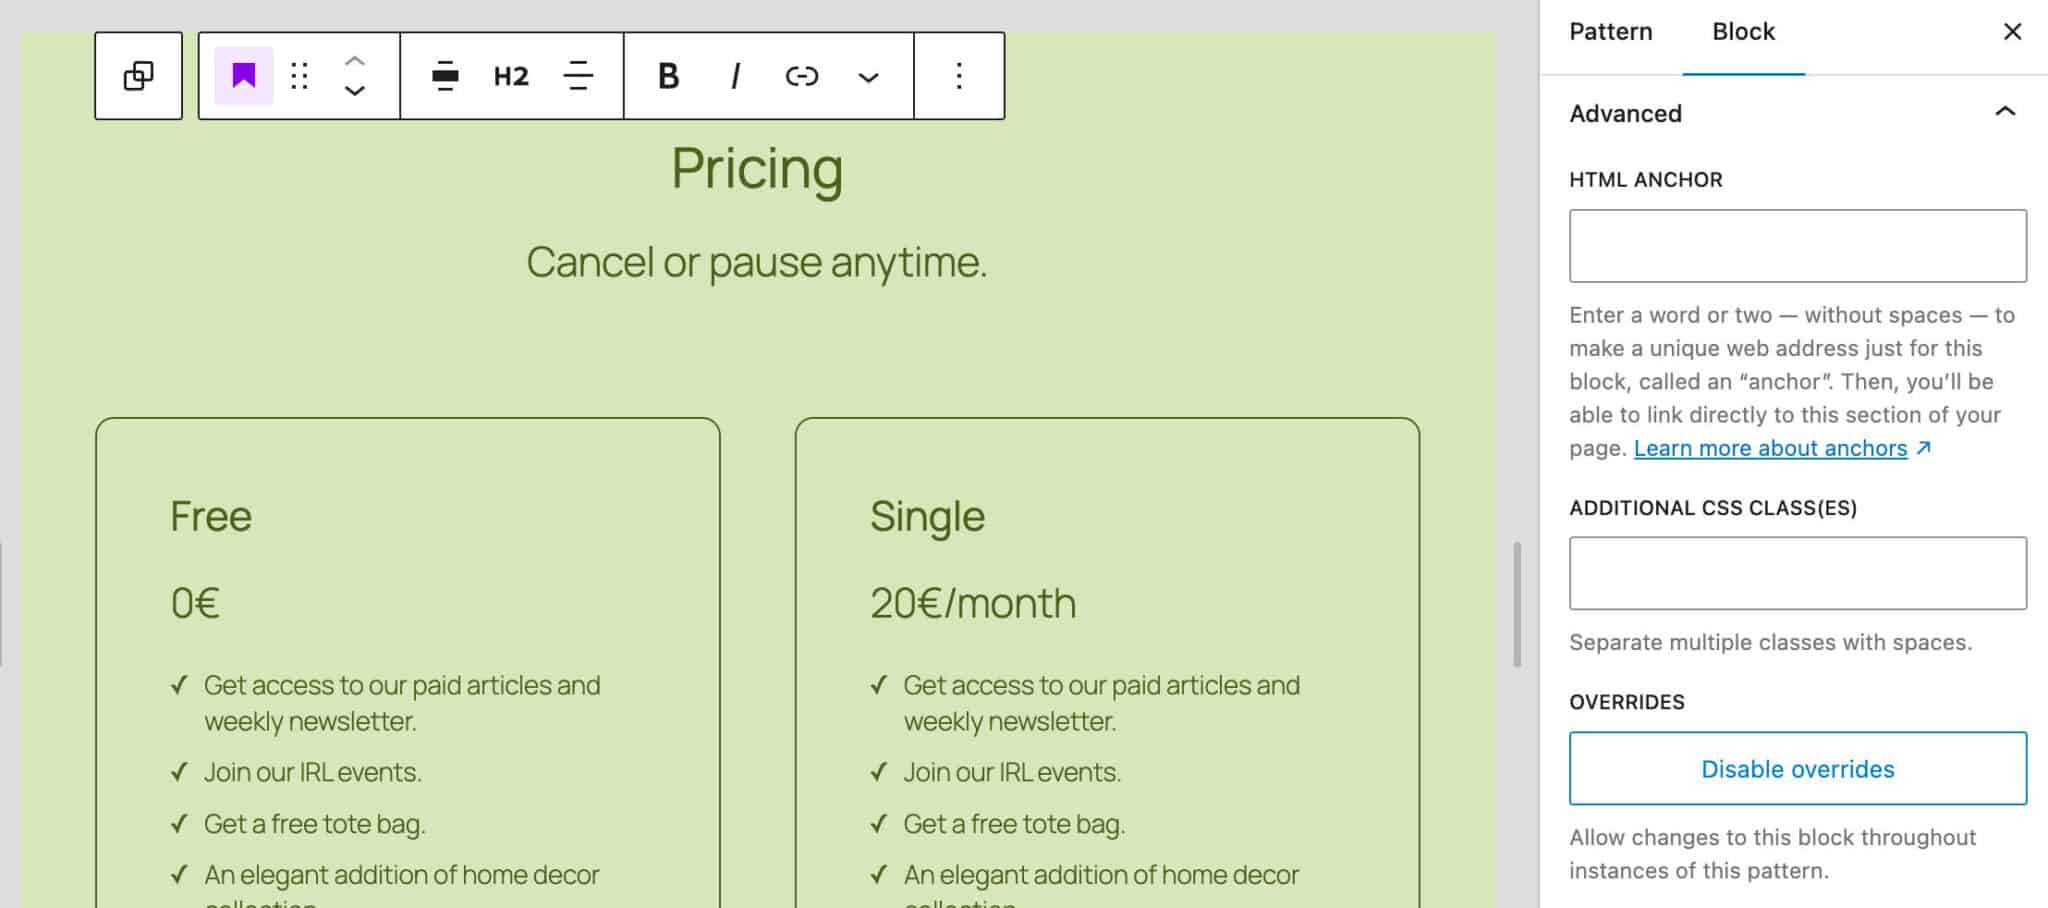Move block down with the down arrow
2048x908 pixels.
[x=354, y=91]
